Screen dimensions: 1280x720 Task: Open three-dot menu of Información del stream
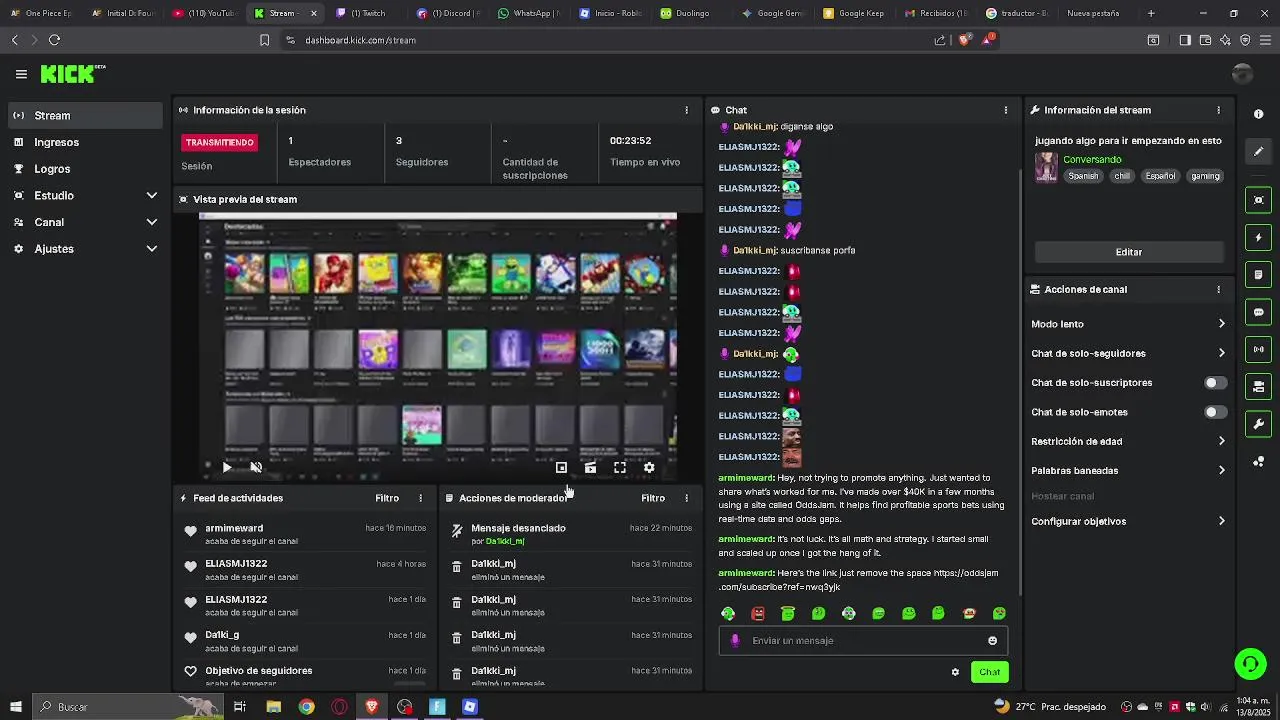pyautogui.click(x=1218, y=110)
